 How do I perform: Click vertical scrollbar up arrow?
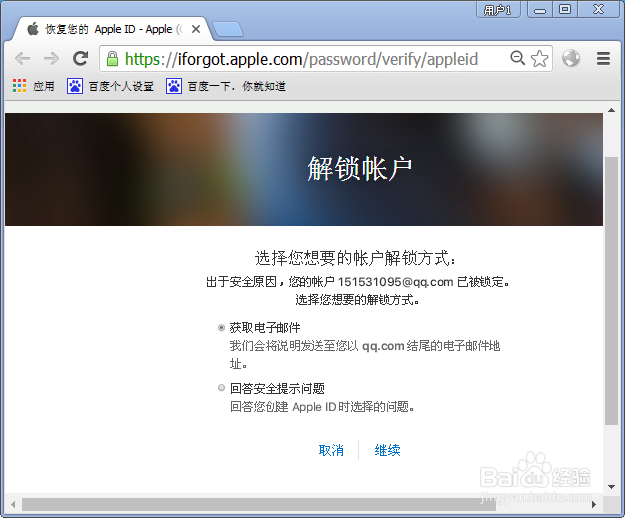[611, 110]
